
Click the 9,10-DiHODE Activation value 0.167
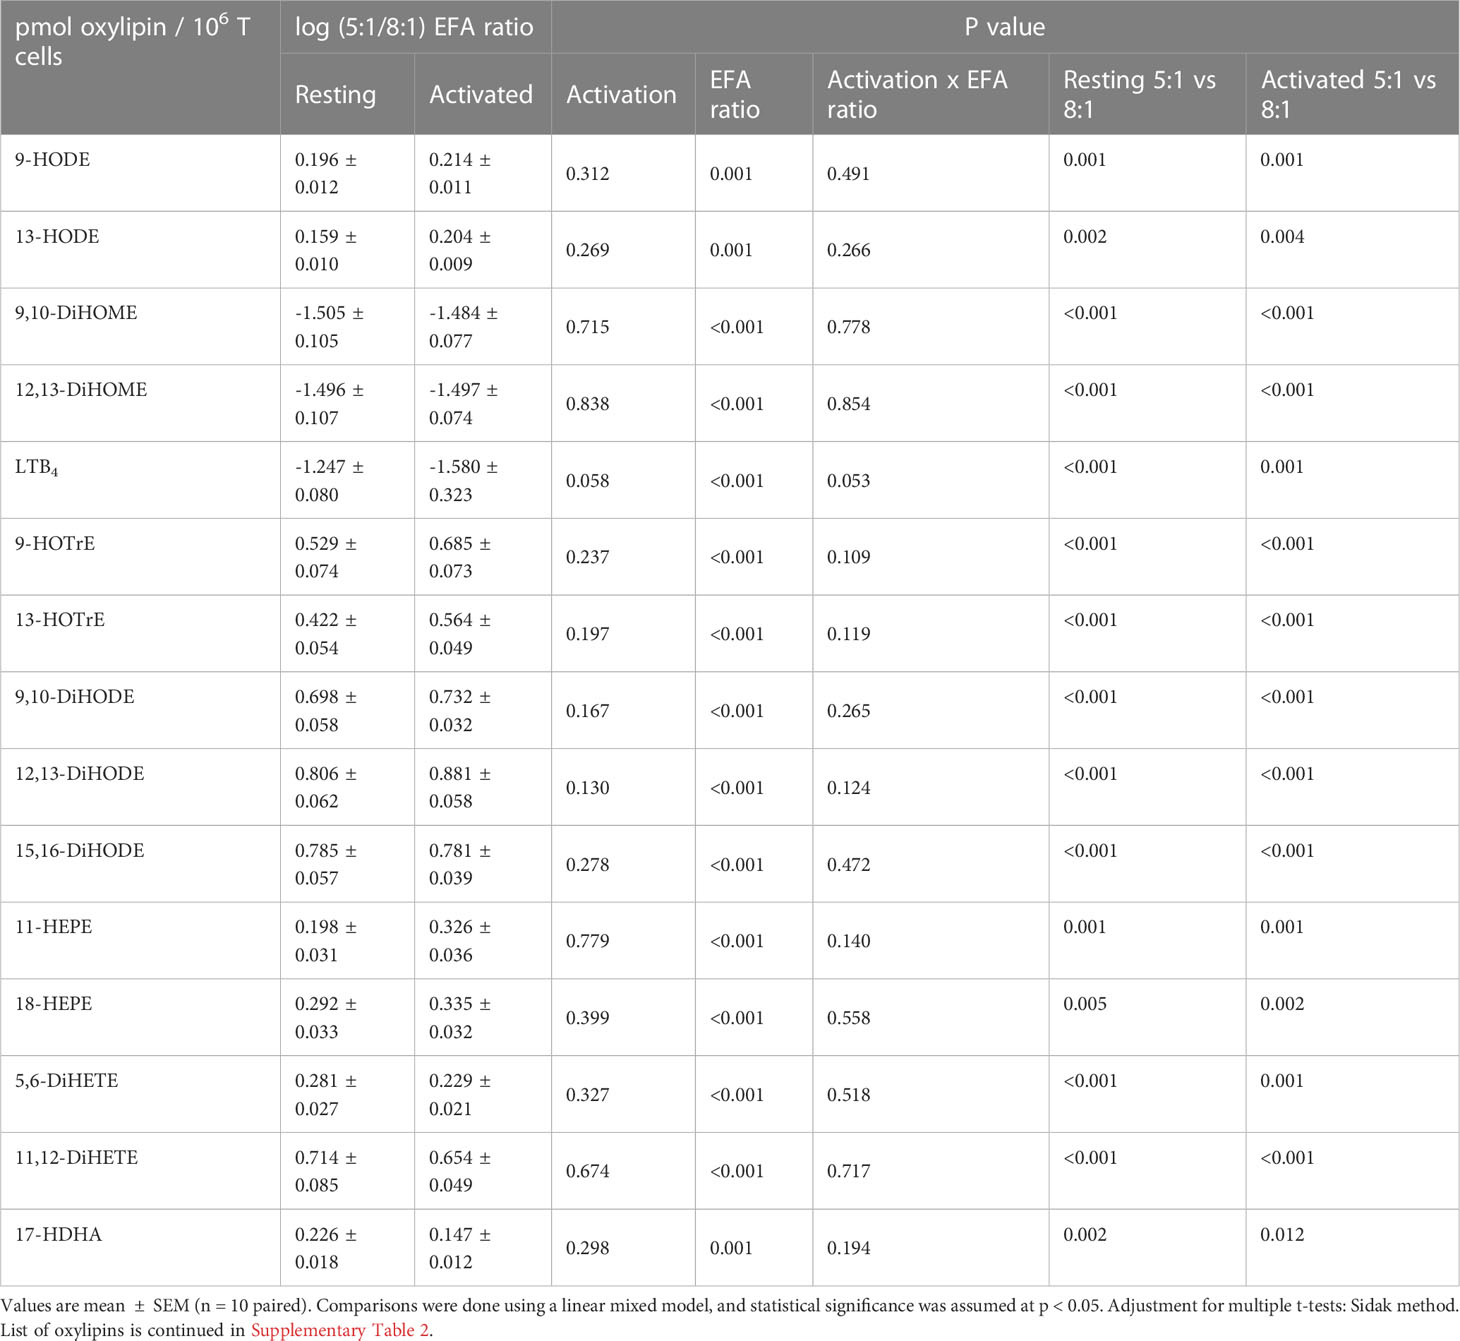[588, 711]
